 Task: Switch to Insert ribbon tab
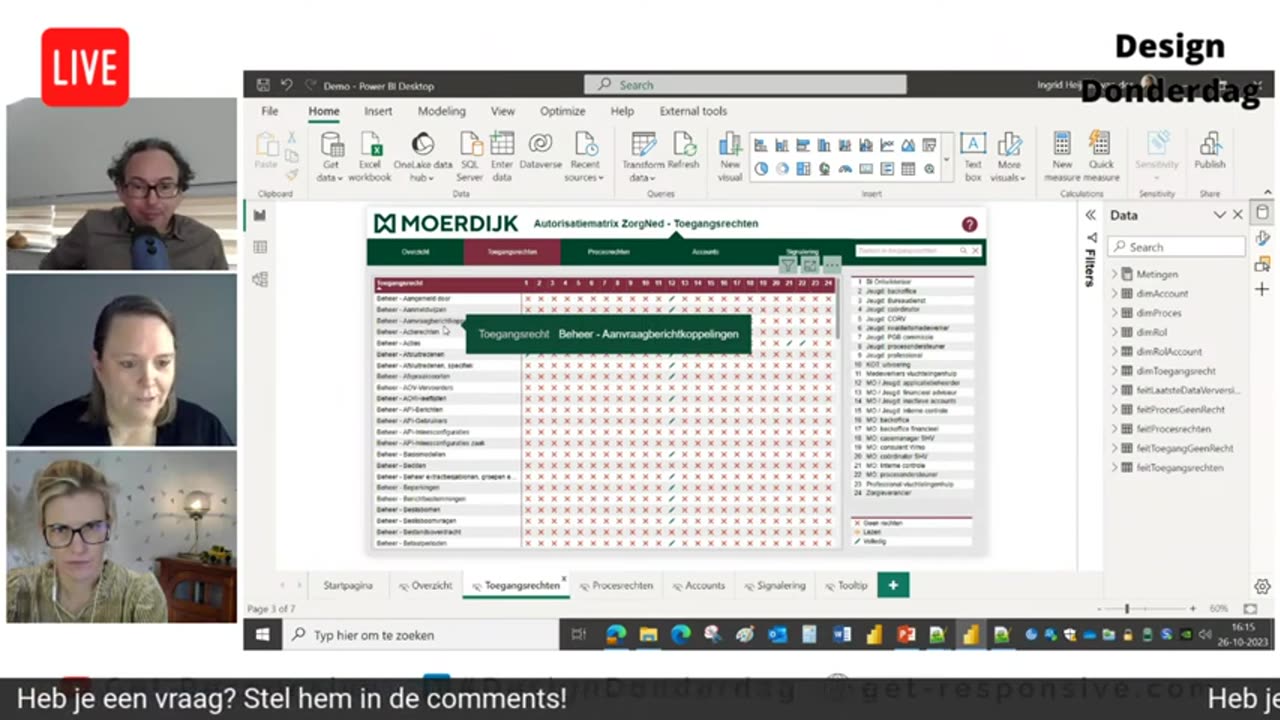[x=378, y=111]
